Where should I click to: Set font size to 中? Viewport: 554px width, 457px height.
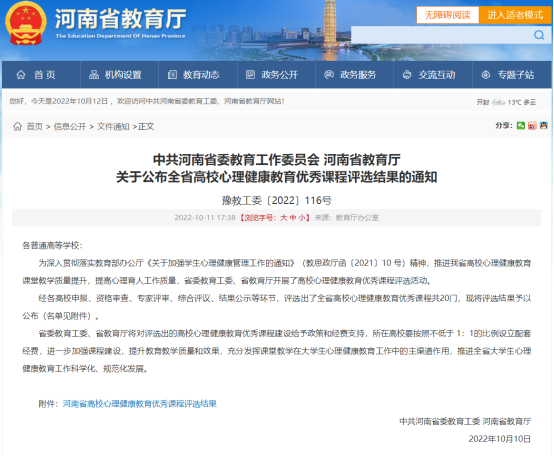[293, 218]
